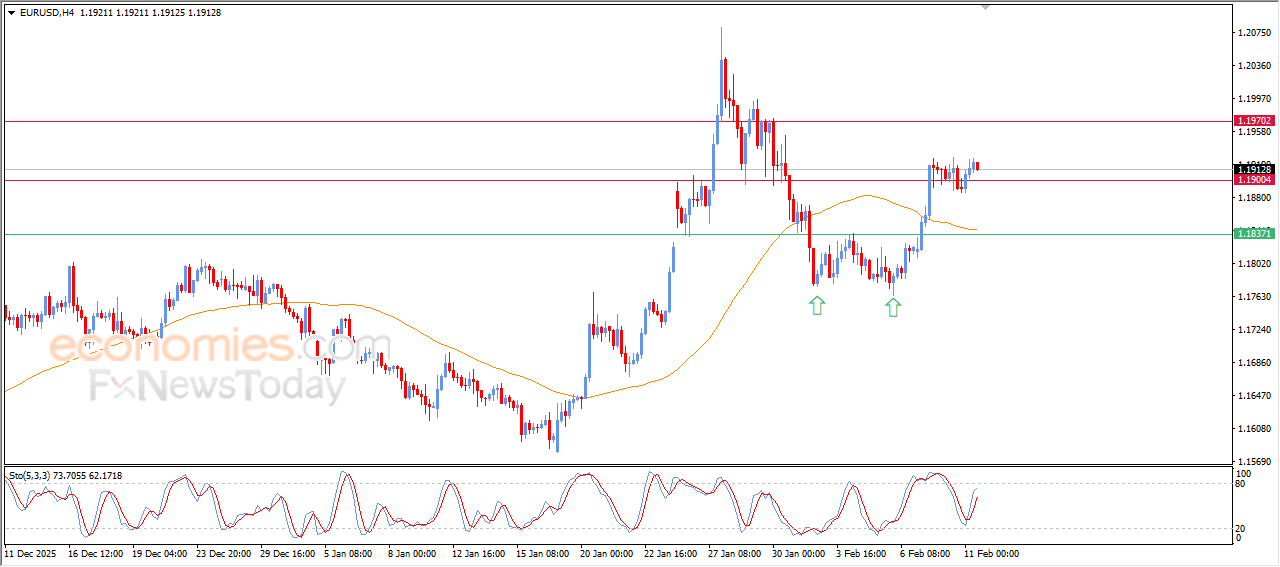Click the 11 Dec 2025 date label
Viewport: 1280px width, 567px height.
[x=31, y=553]
